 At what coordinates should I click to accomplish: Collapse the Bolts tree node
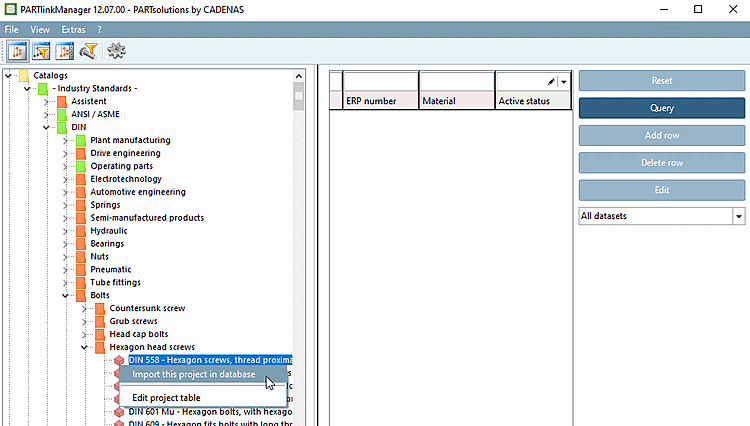tap(66, 295)
